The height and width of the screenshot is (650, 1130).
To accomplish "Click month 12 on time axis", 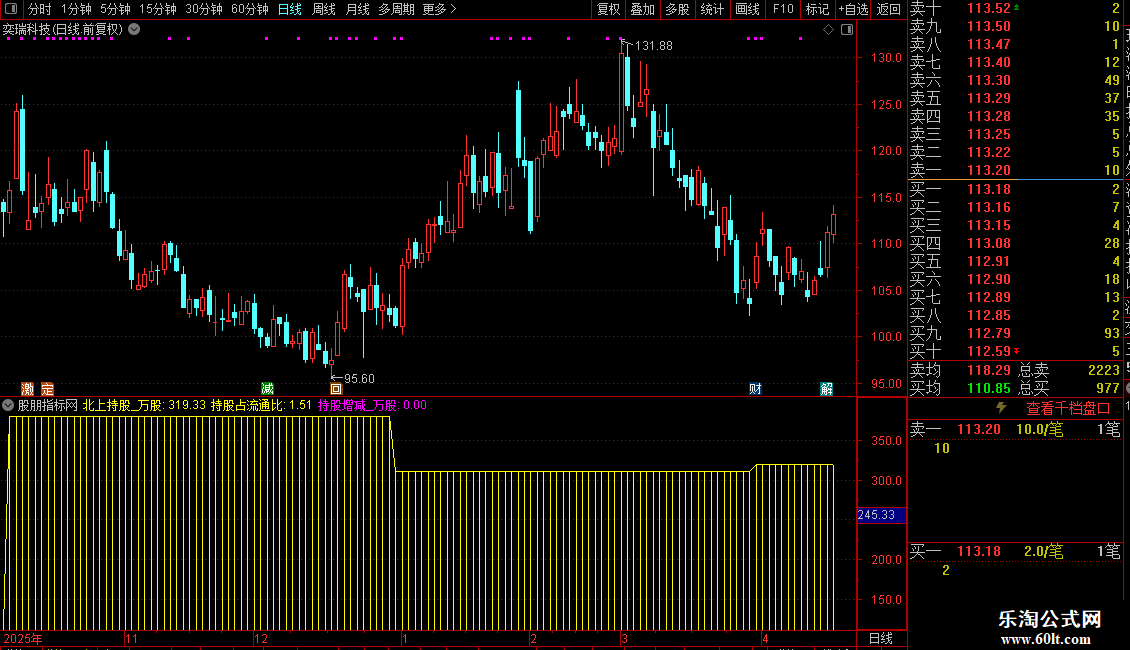I will pyautogui.click(x=261, y=638).
